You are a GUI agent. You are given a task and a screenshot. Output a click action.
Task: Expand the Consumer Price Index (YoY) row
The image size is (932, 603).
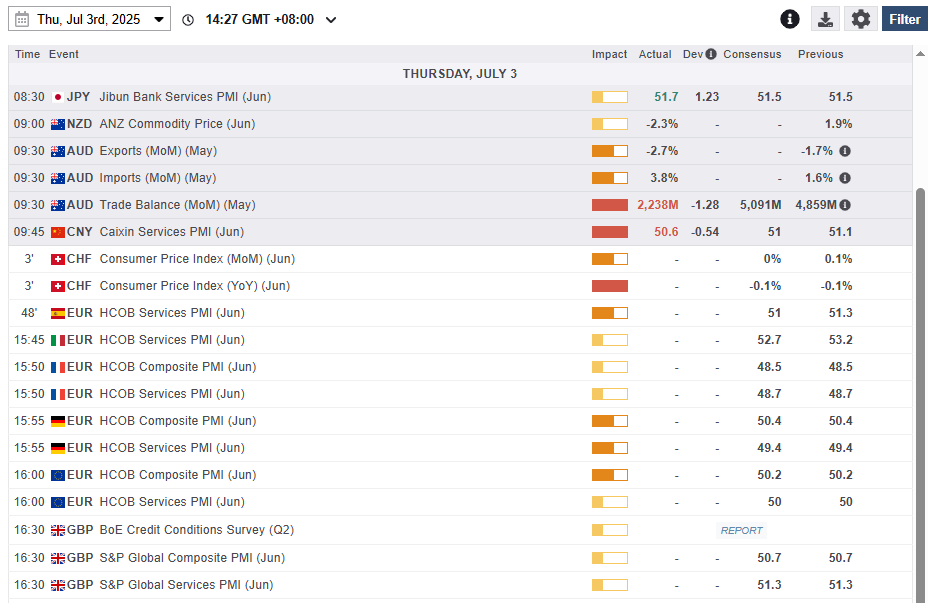pos(194,286)
